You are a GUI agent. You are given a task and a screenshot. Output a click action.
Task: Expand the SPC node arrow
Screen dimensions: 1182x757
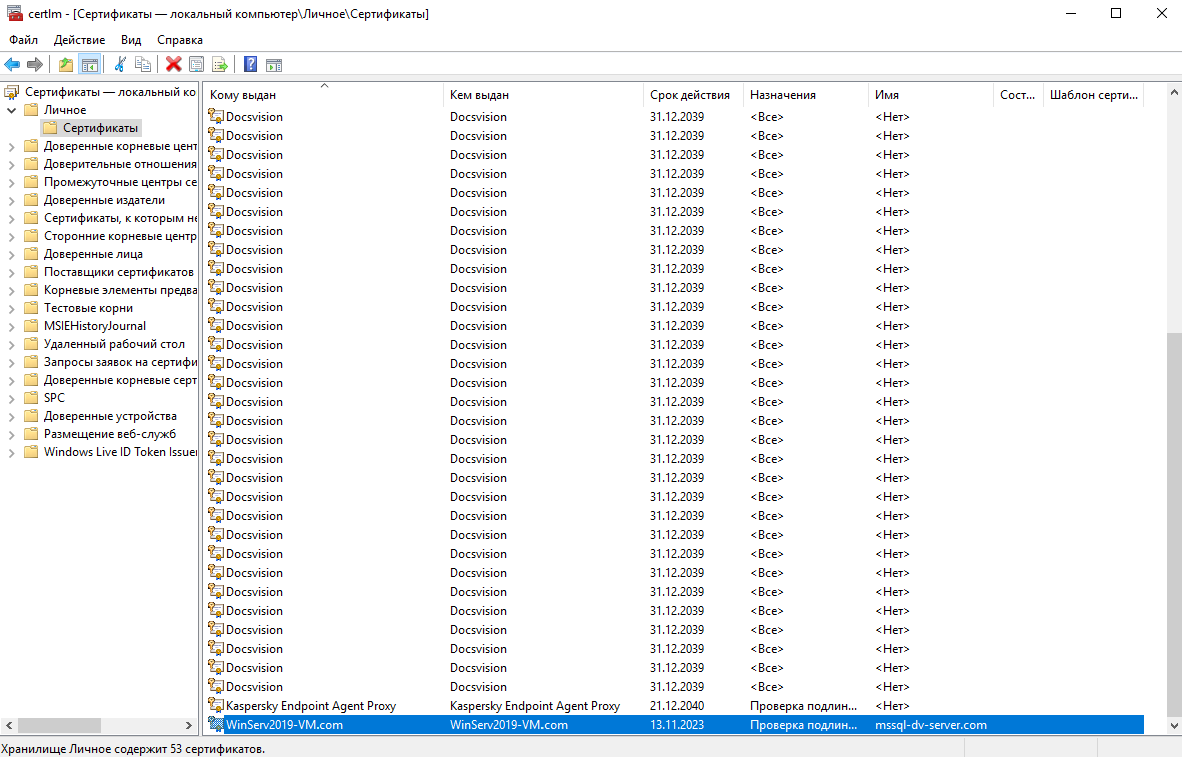(11, 398)
